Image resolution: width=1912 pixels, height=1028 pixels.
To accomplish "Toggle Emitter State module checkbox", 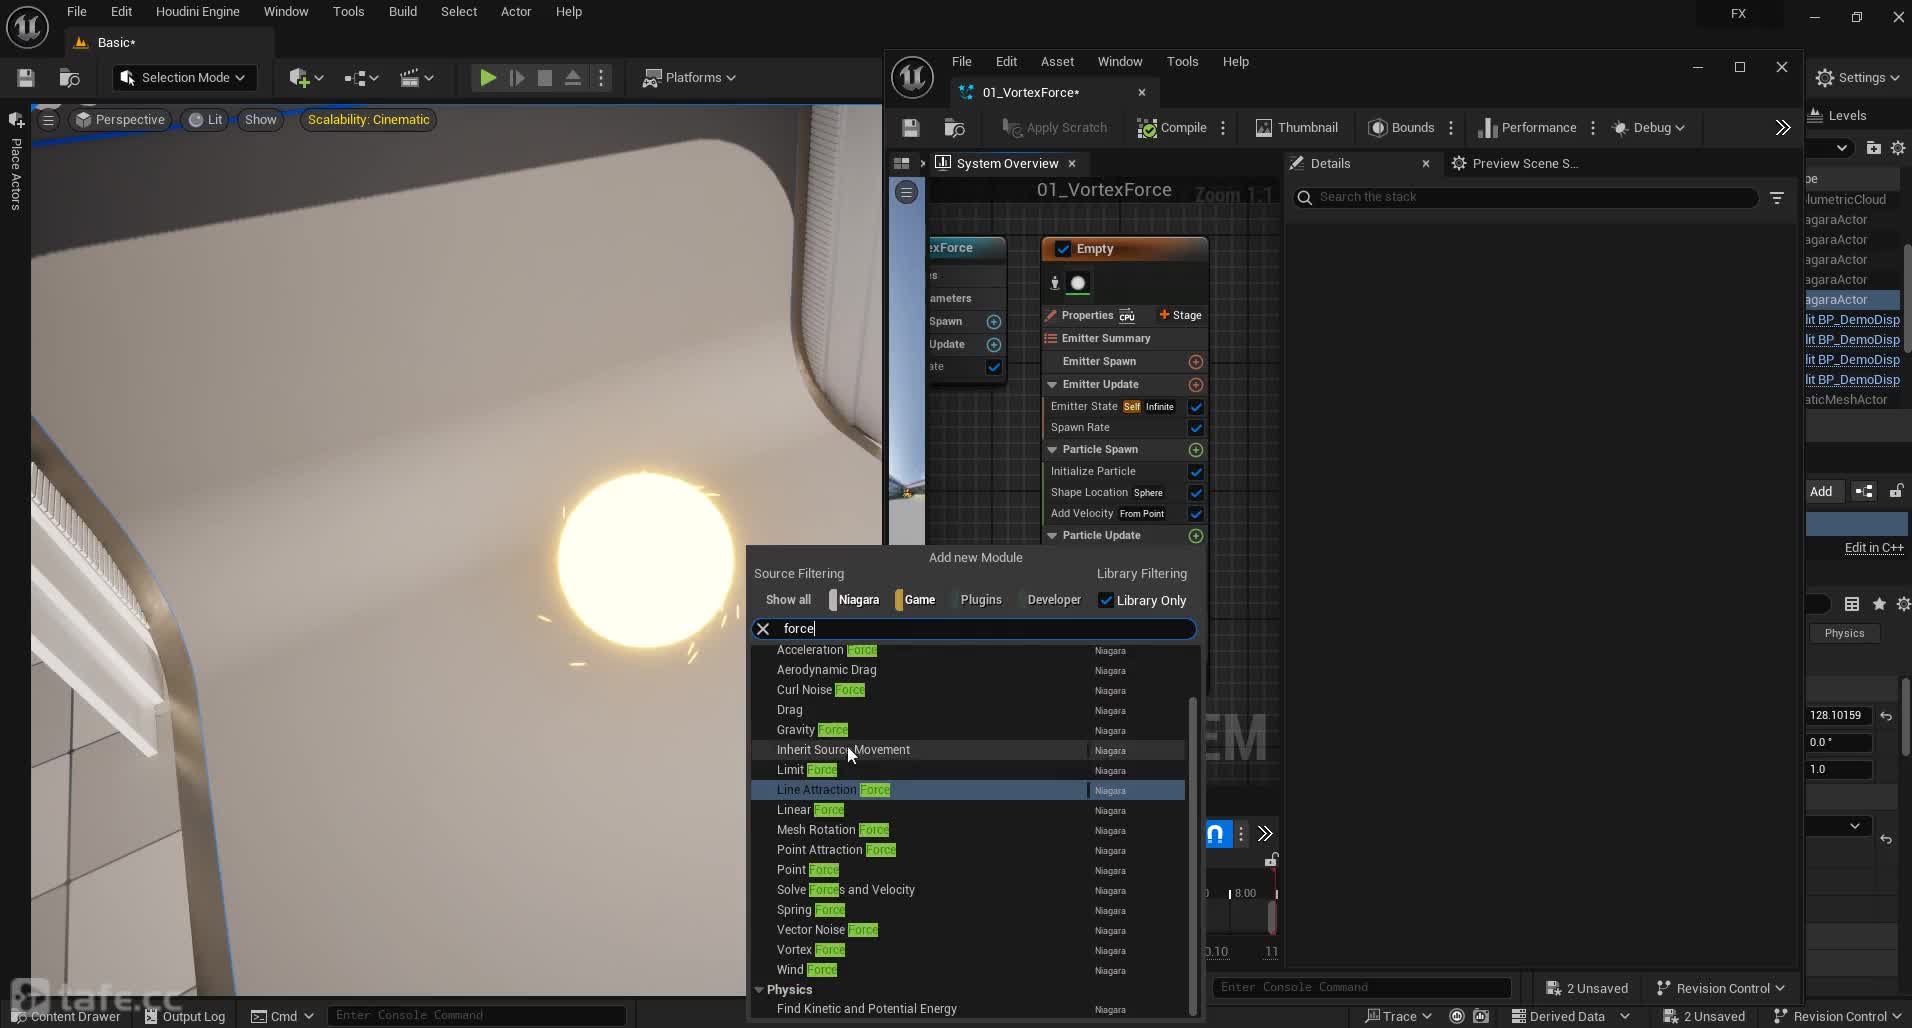I will (1195, 407).
